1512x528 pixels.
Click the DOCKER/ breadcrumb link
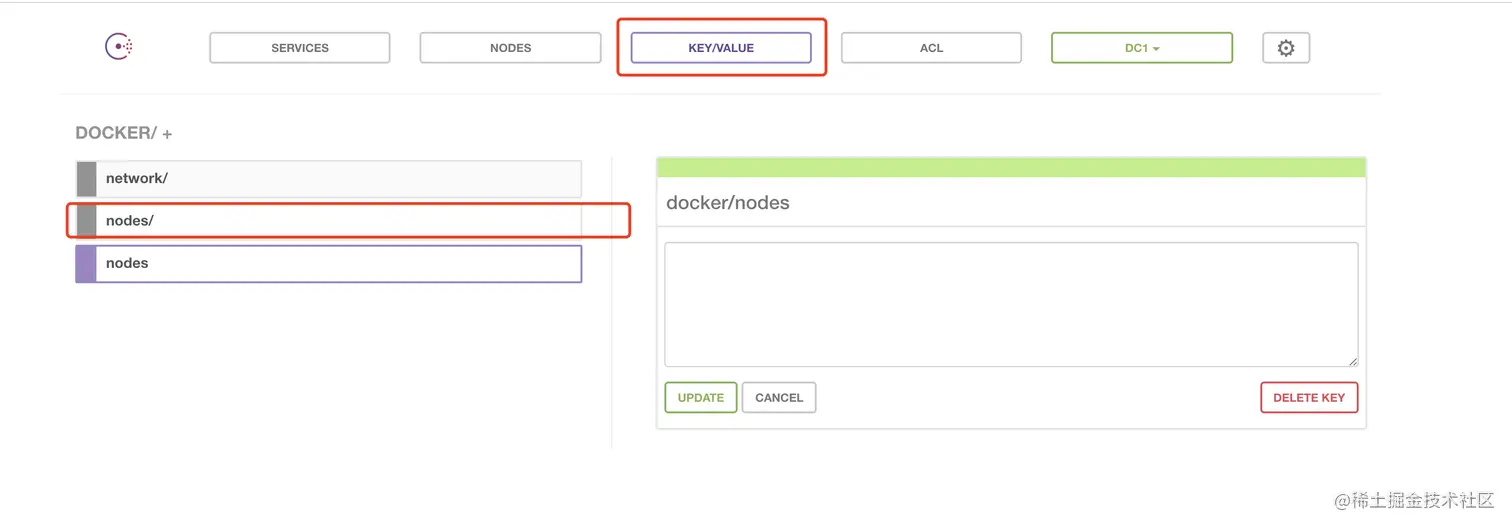pyautogui.click(x=116, y=133)
